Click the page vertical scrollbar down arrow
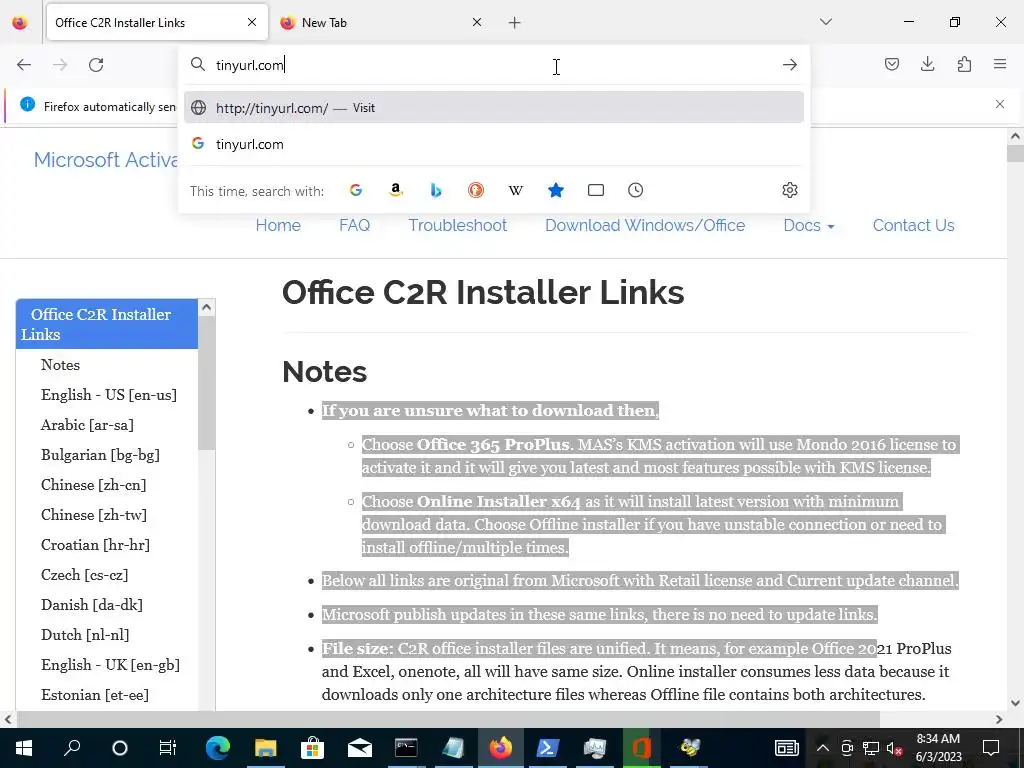The width and height of the screenshot is (1024, 768). click(x=1015, y=703)
